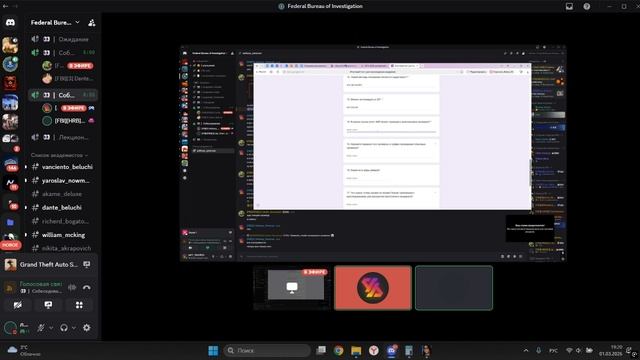Switch keyboard language 'РУС' in tray
Screen dimensions: 640x360
[553, 351]
